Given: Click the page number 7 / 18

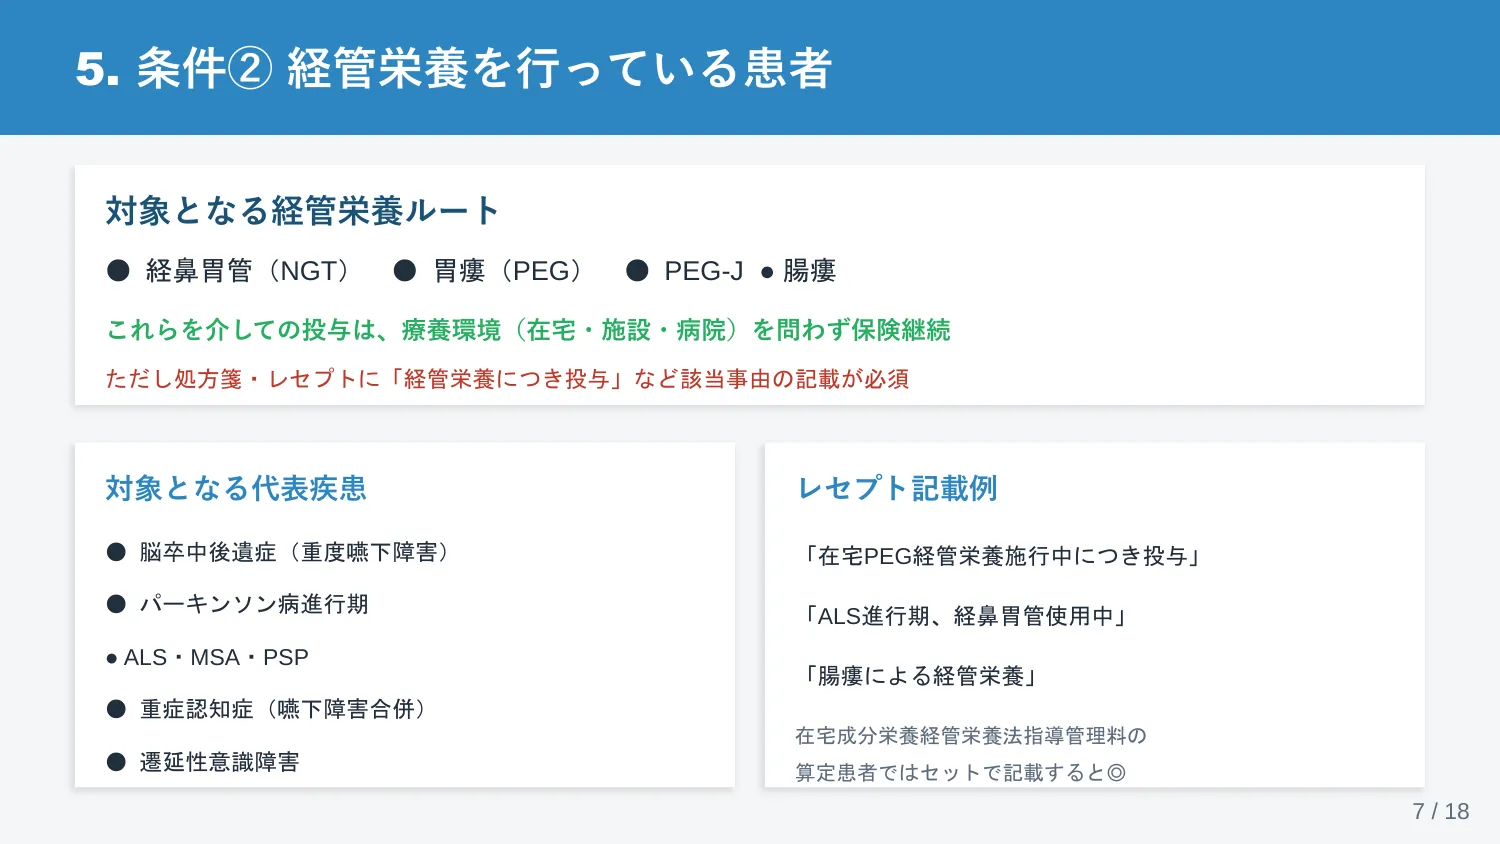Looking at the screenshot, I should [1441, 811].
